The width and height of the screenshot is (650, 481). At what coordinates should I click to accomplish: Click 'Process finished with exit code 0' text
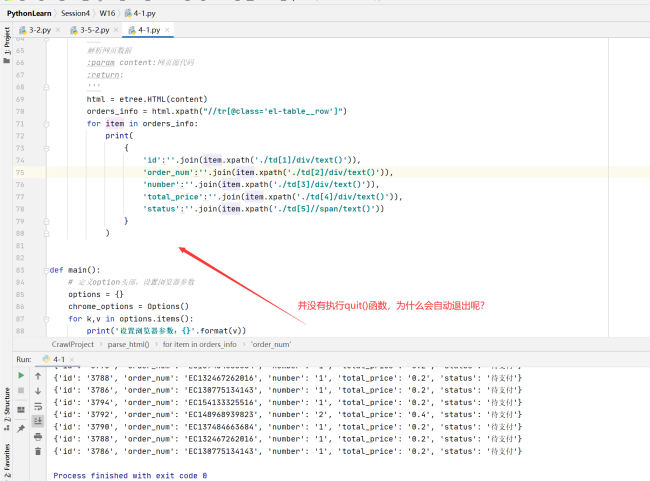(x=130, y=475)
